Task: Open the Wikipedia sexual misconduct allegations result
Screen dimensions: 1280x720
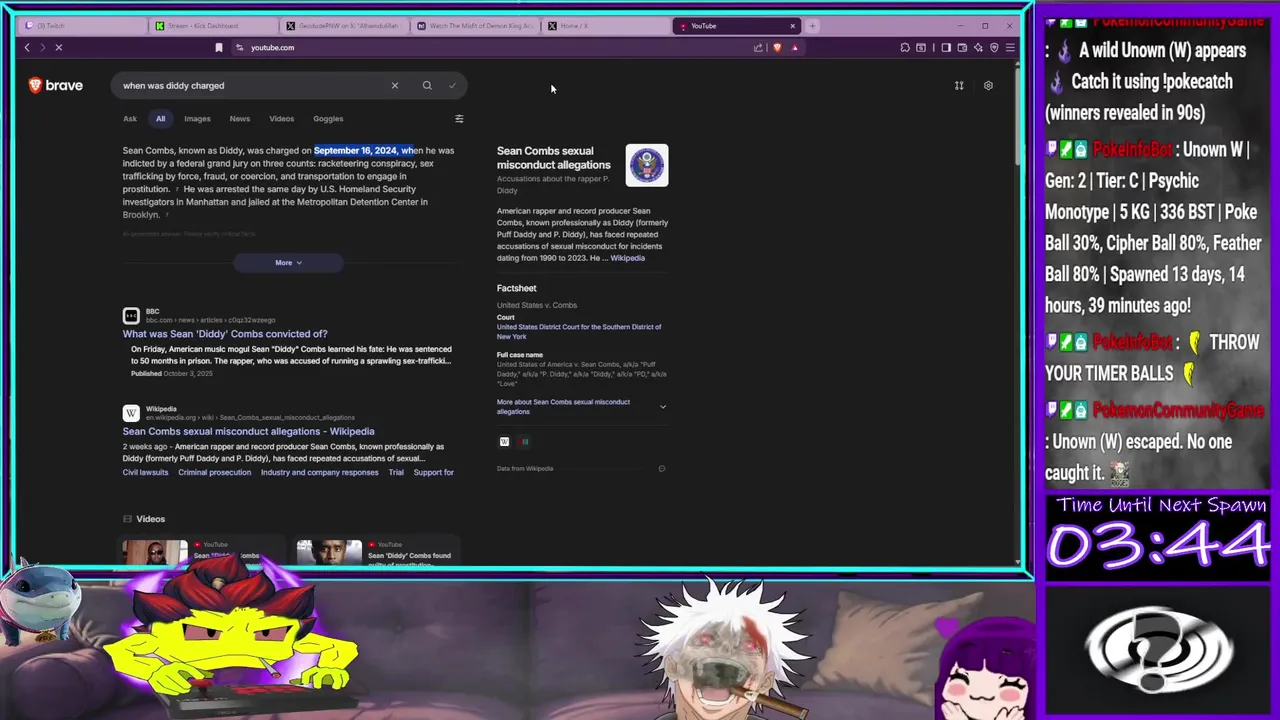Action: [x=248, y=431]
